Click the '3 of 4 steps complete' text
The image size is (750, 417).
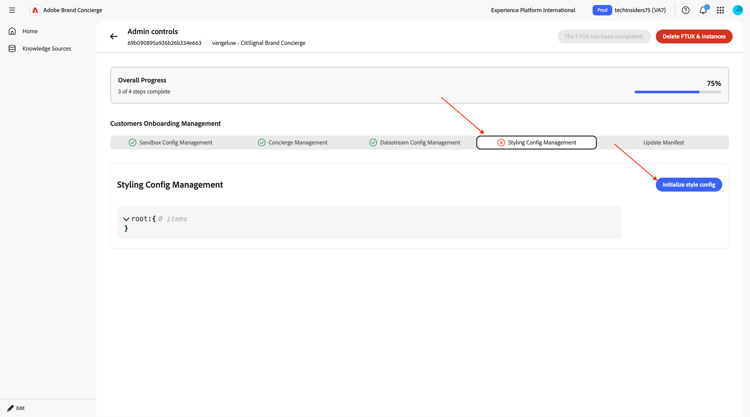(144, 91)
